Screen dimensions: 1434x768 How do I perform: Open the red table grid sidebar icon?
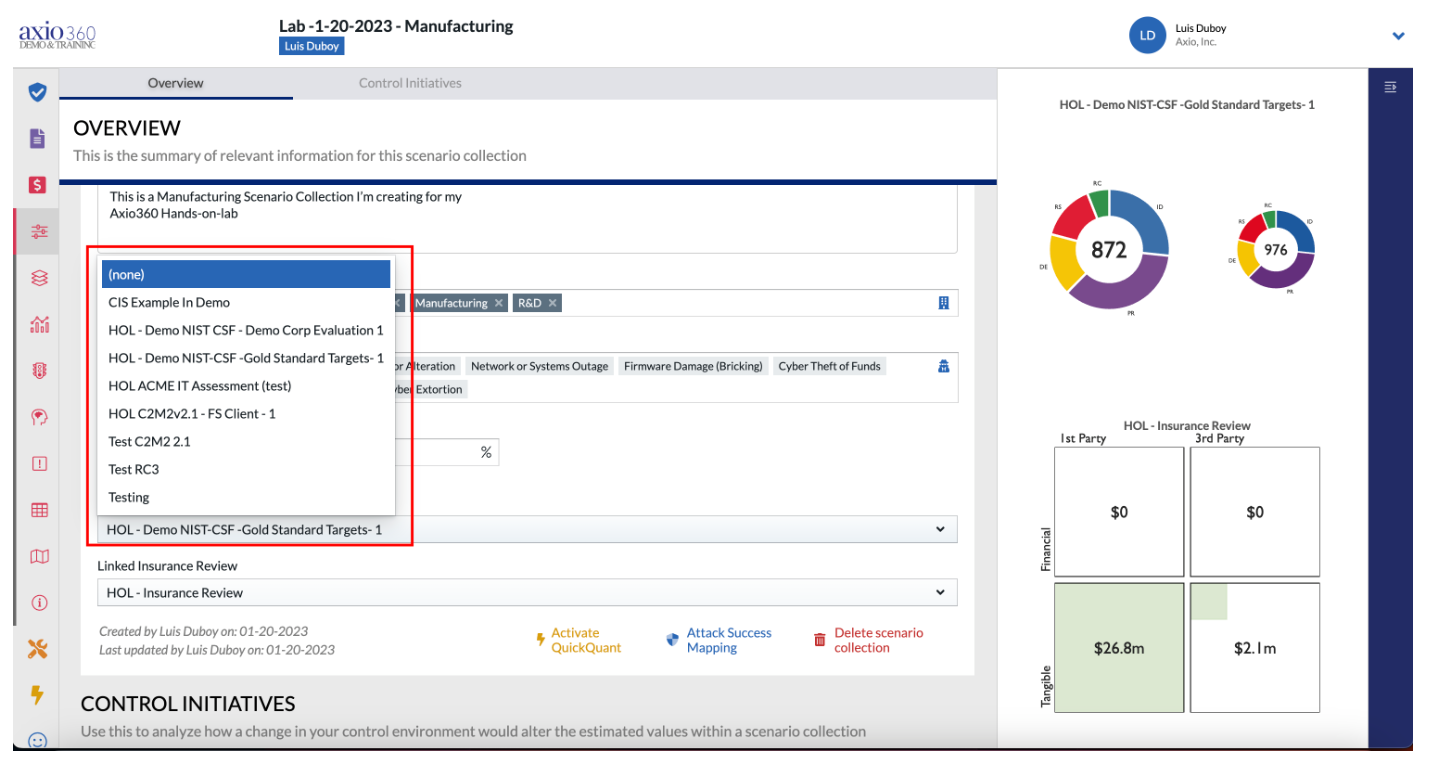click(39, 510)
